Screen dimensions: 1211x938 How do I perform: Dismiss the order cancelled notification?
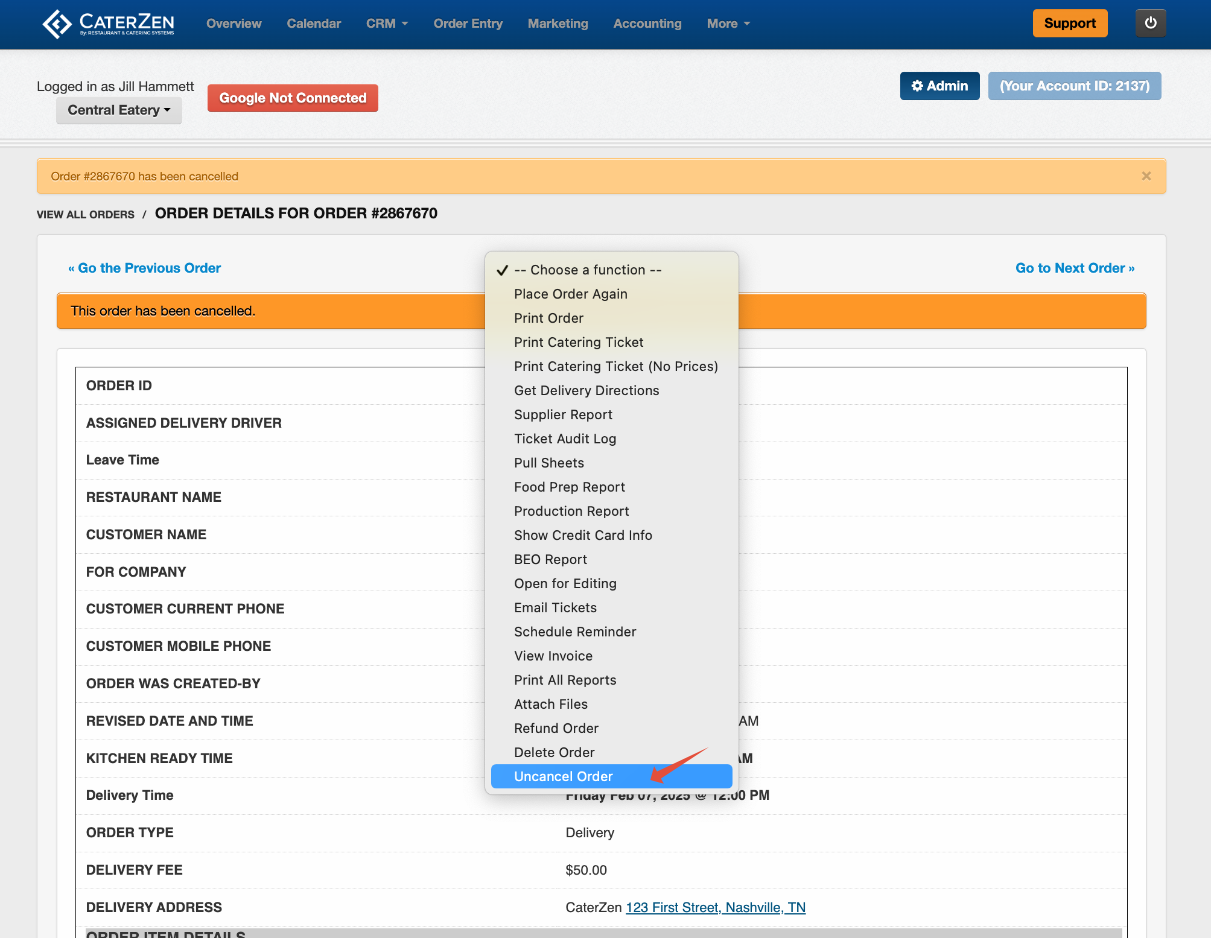tap(1146, 176)
